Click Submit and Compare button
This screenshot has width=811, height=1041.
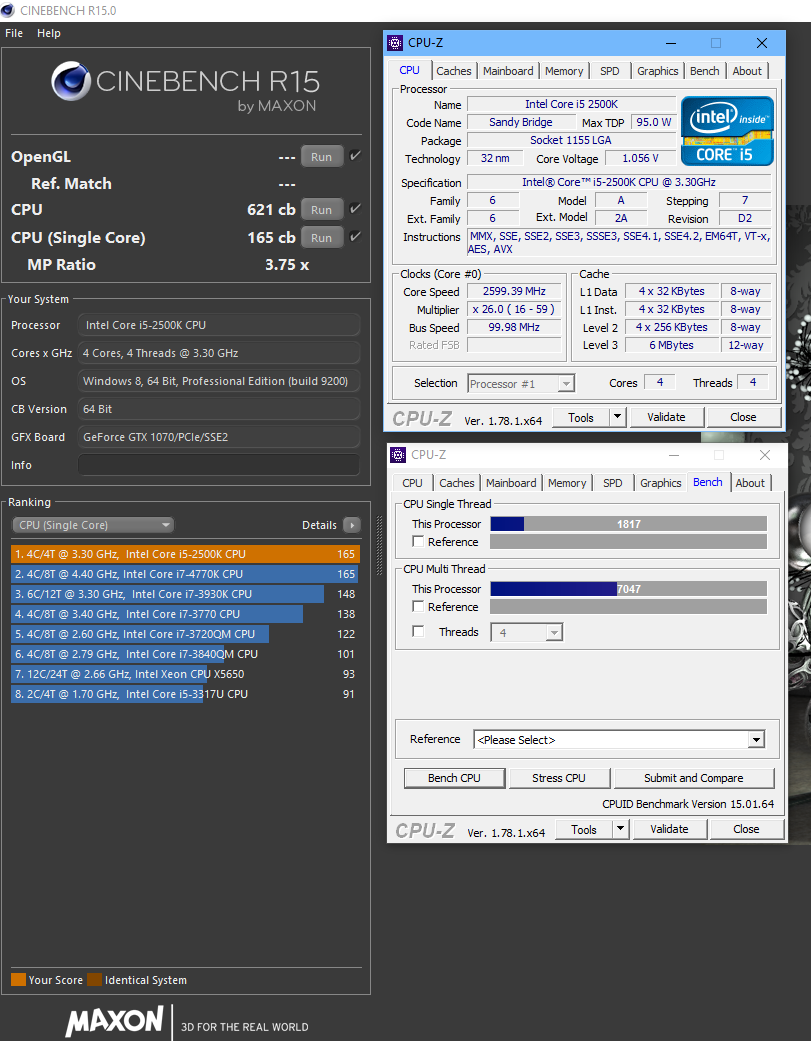coord(694,778)
